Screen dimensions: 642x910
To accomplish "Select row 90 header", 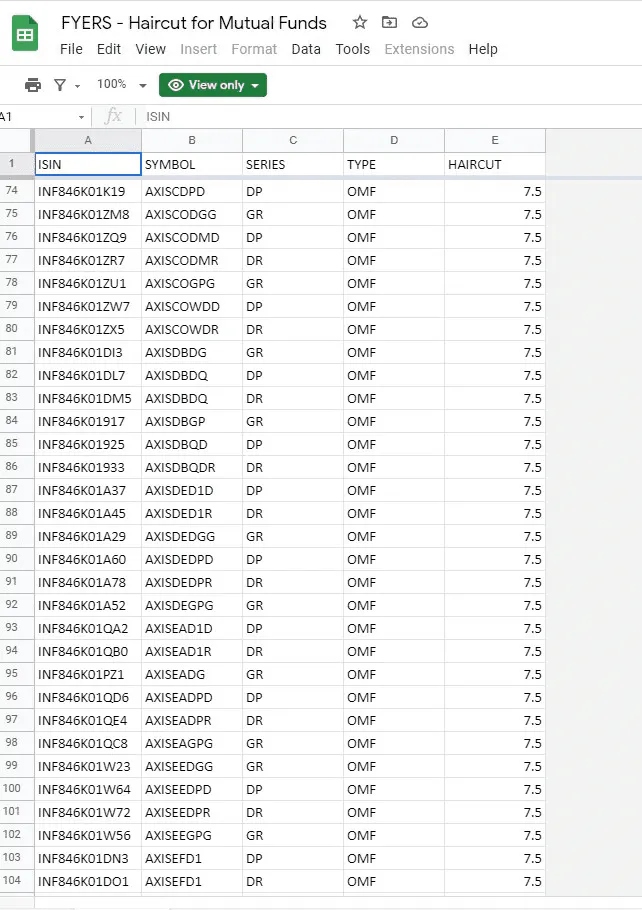I will pos(12,559).
